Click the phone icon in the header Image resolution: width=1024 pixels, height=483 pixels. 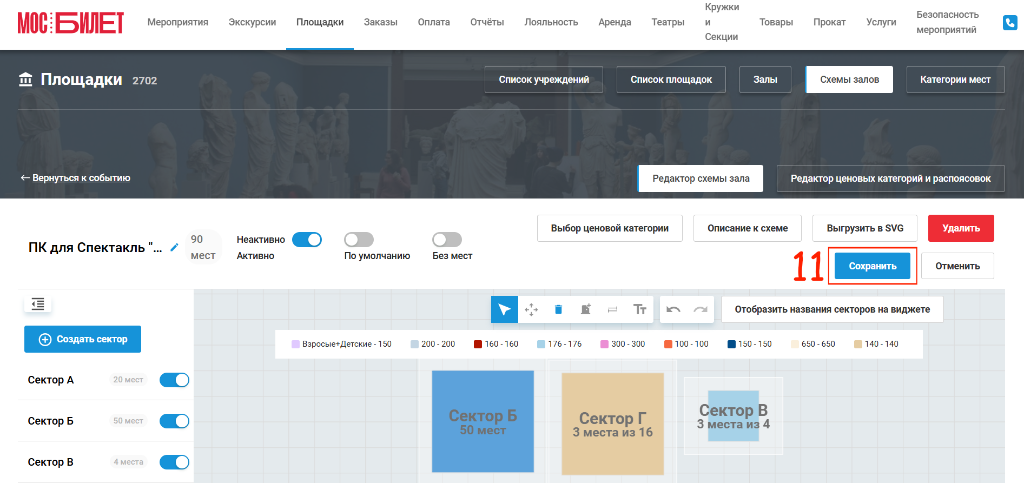1010,23
